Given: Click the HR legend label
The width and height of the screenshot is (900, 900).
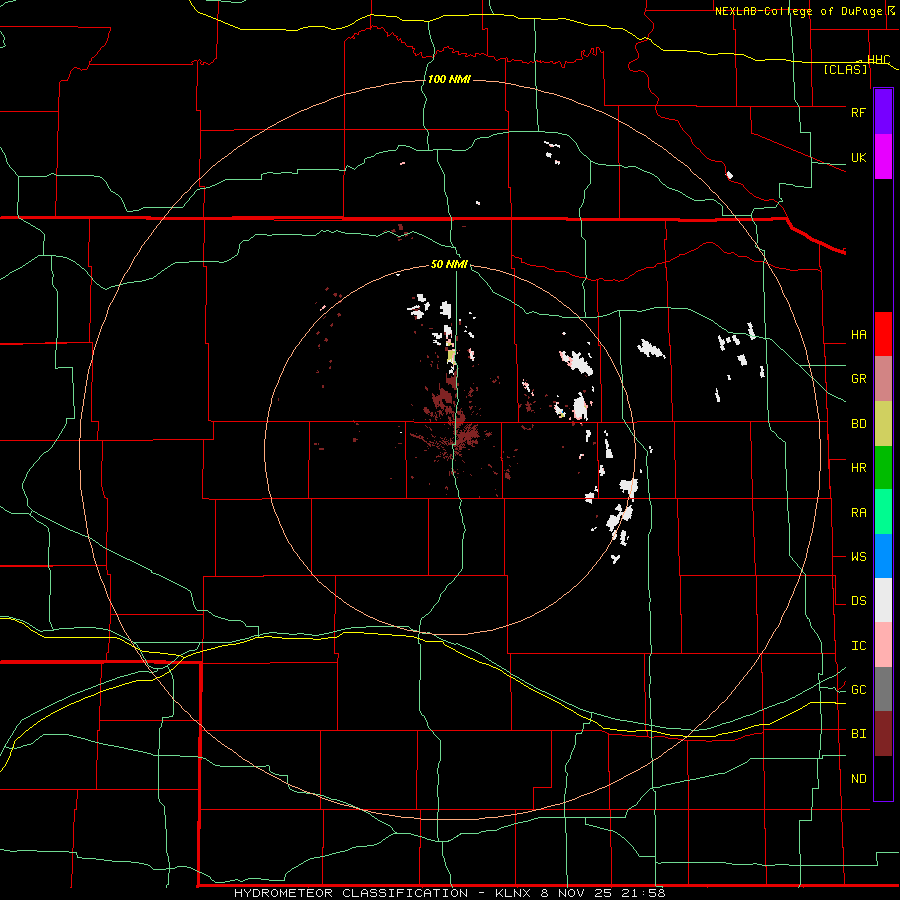Looking at the screenshot, I should coord(858,468).
